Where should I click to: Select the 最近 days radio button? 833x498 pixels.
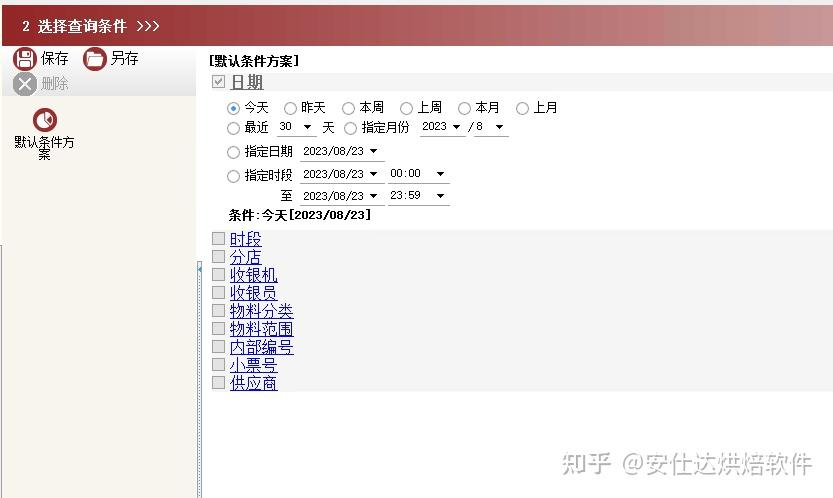tap(233, 128)
